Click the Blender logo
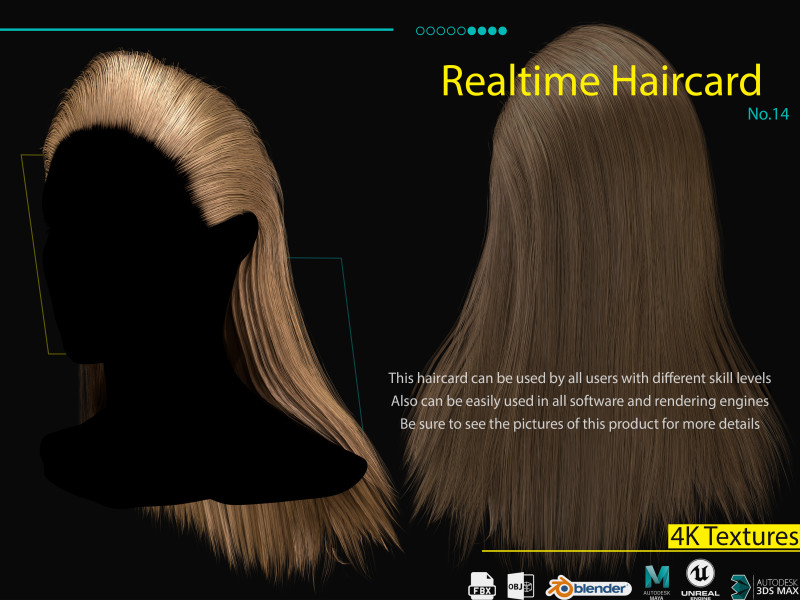Viewport: 800px width, 600px height. (x=588, y=588)
